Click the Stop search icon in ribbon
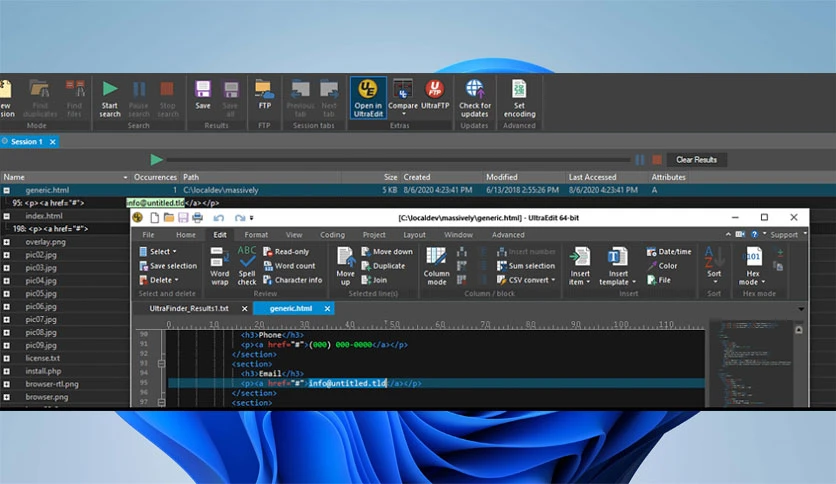Image resolution: width=836 pixels, height=484 pixels. click(167, 99)
